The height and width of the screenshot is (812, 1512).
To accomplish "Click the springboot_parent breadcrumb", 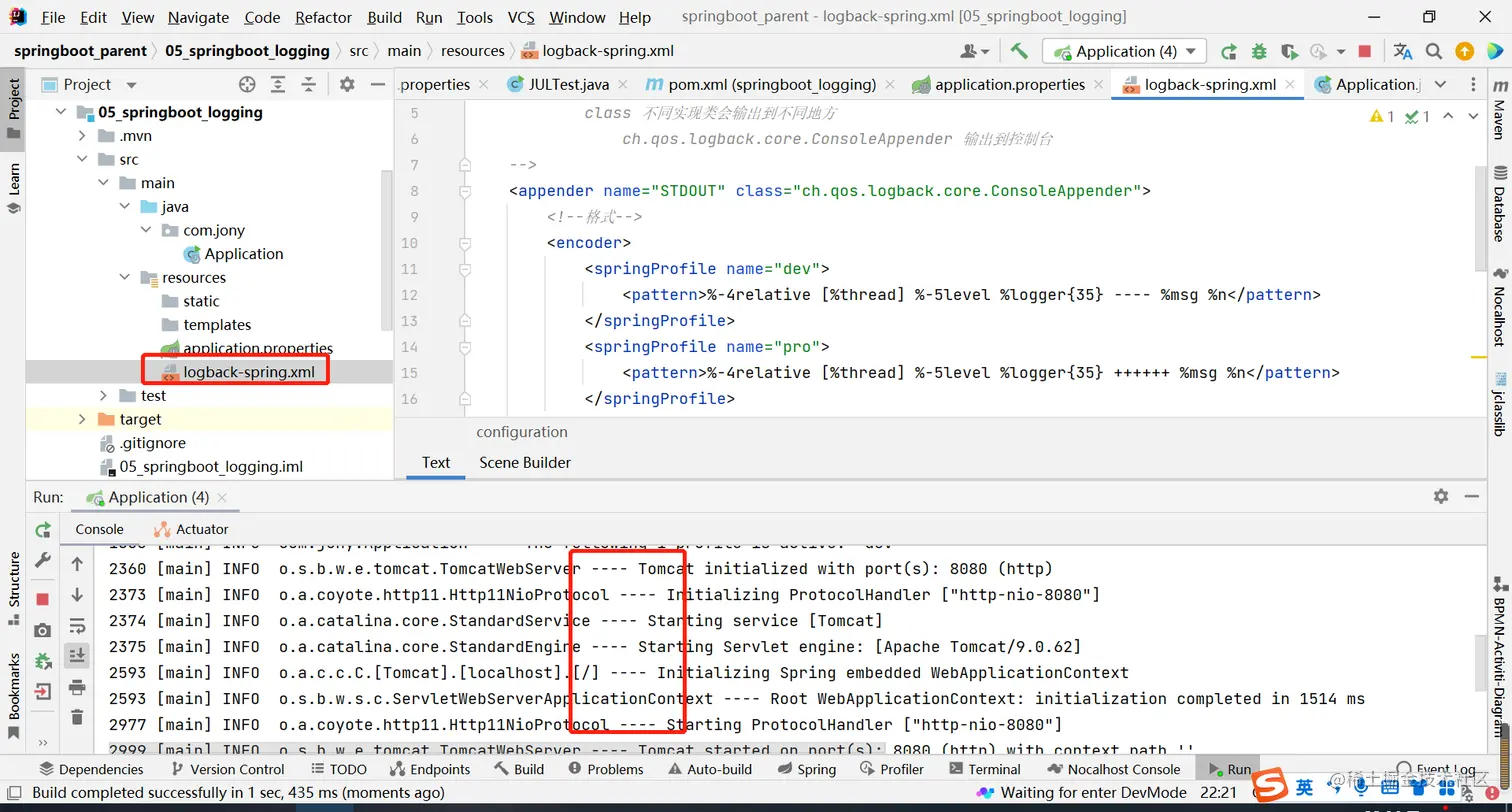I will tap(80, 51).
